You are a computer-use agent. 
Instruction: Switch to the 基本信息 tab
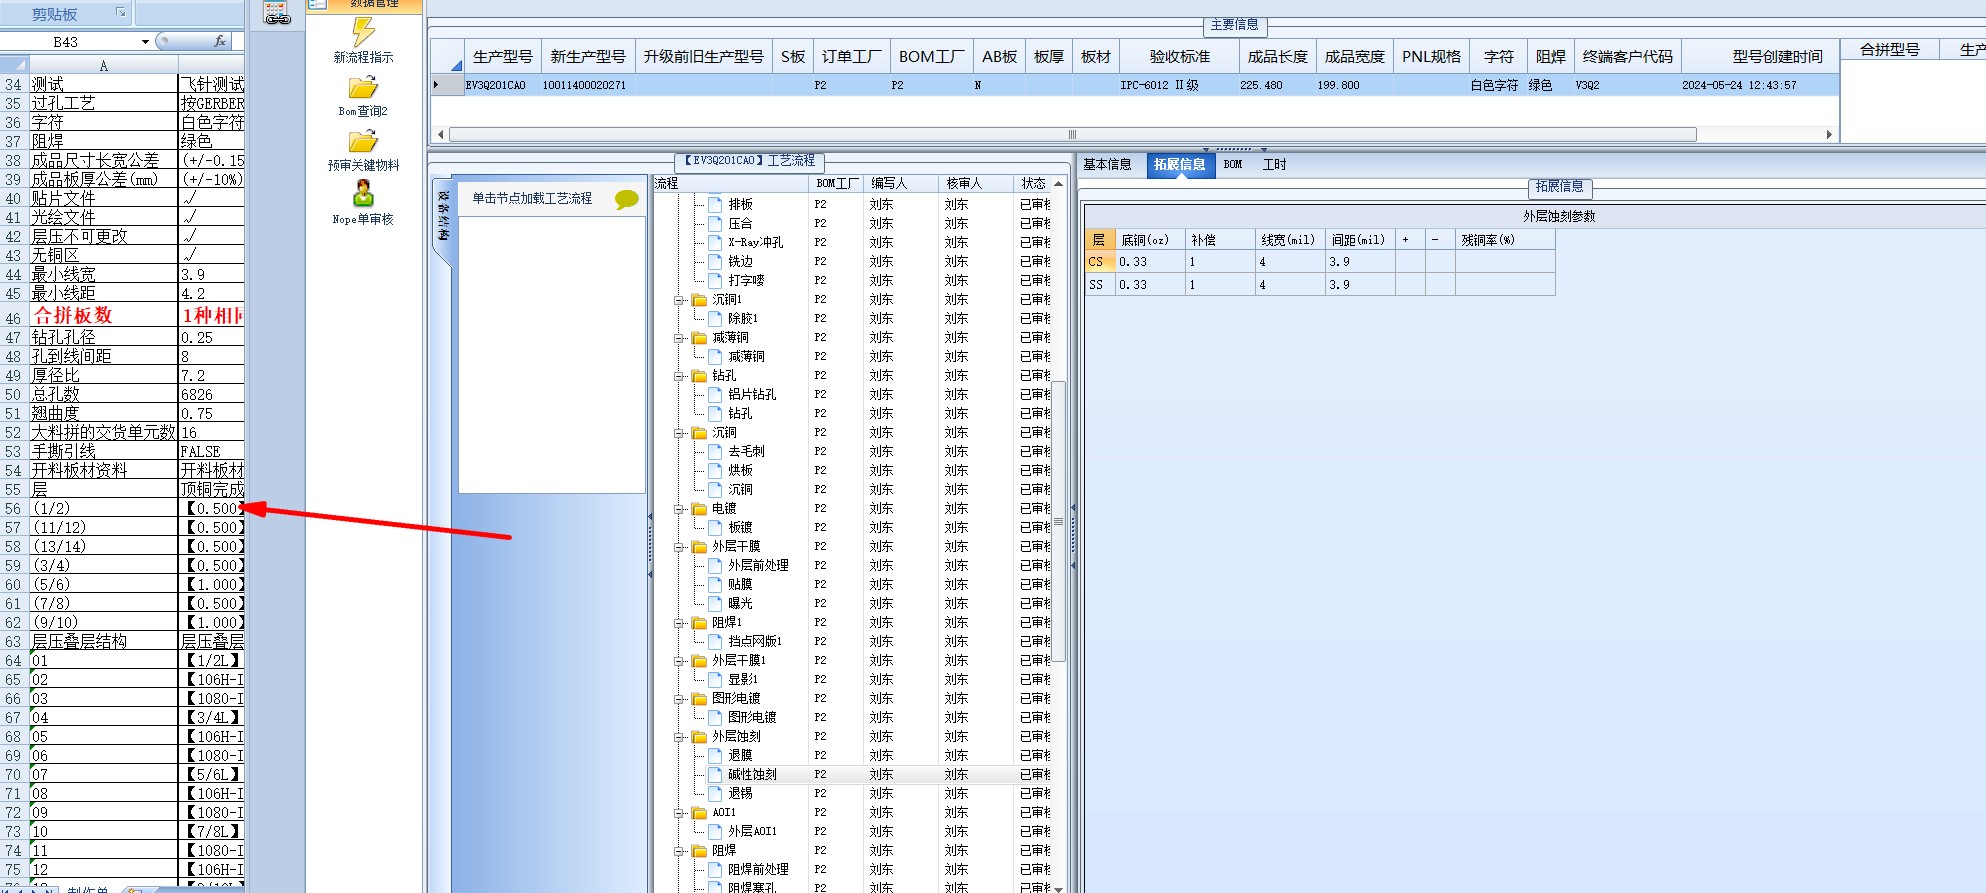point(1107,165)
